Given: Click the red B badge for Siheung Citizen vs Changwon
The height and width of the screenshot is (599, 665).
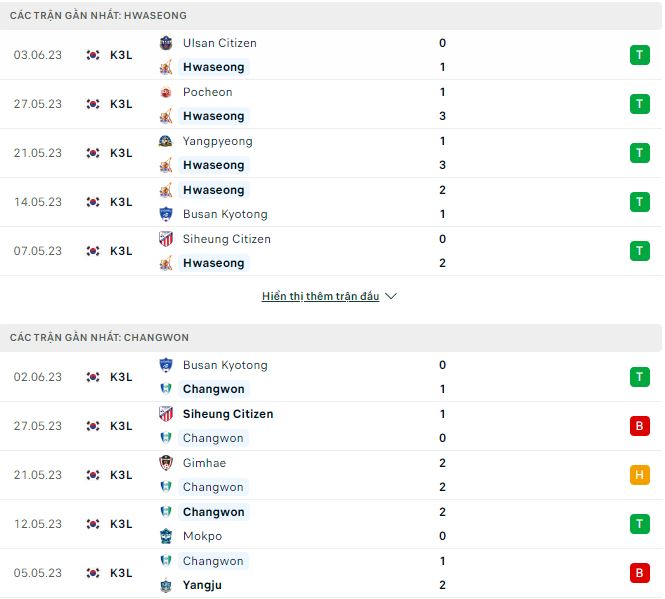Looking at the screenshot, I should pyautogui.click(x=639, y=426).
